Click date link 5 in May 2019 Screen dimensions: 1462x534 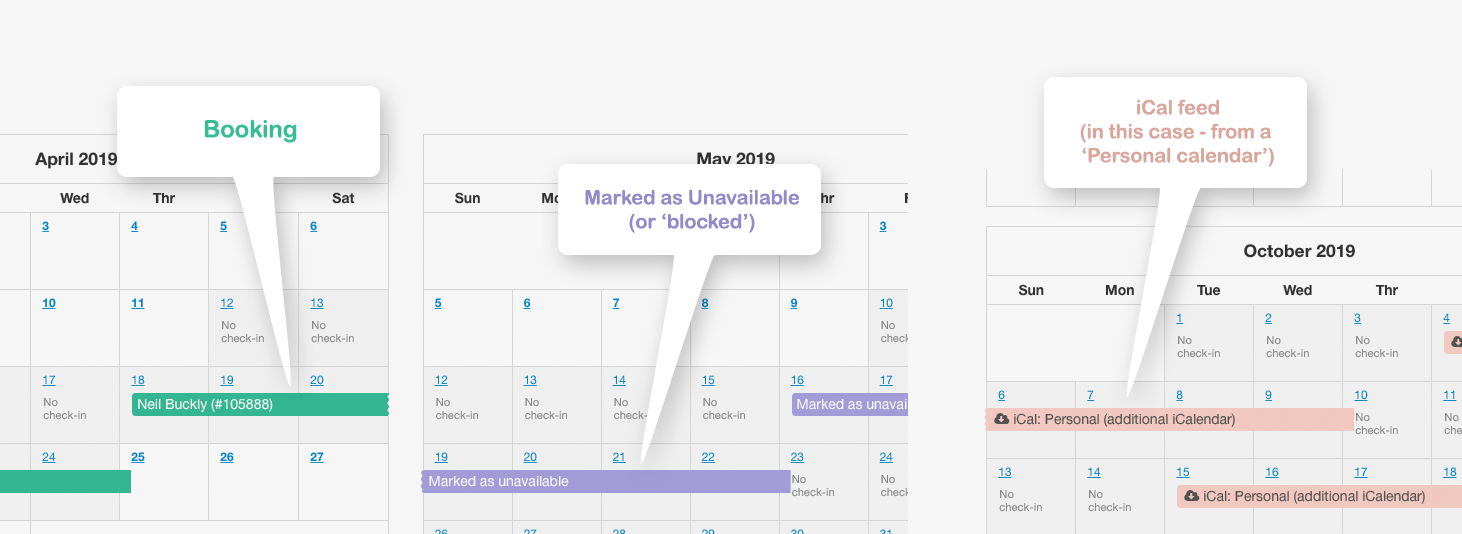click(x=438, y=303)
